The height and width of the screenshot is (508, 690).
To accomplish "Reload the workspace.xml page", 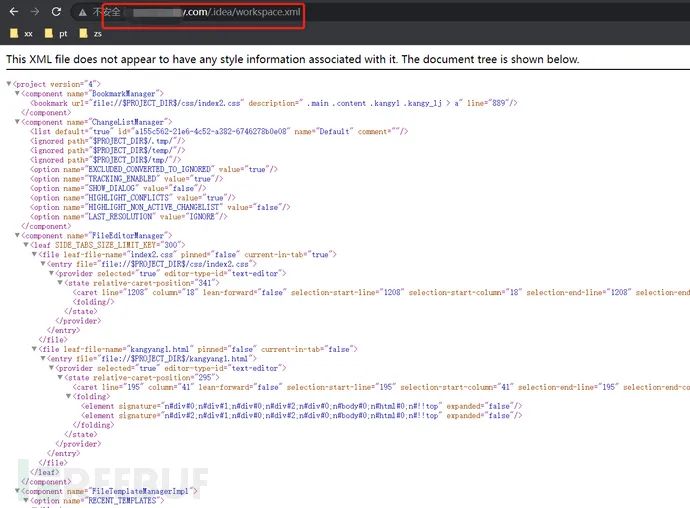I will click(x=56, y=13).
